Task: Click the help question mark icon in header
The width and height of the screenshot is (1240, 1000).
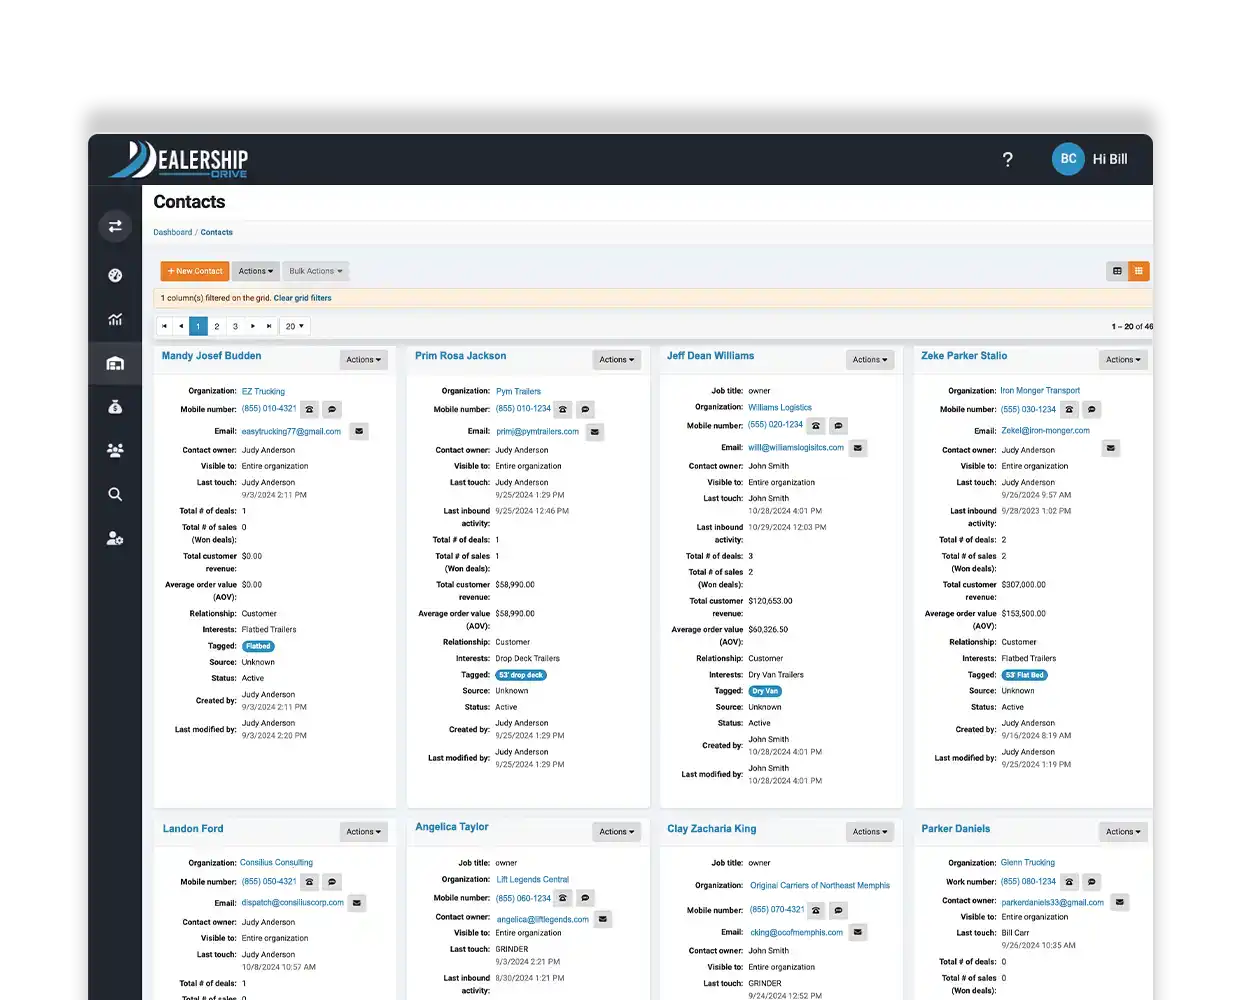Action: pos(1007,159)
